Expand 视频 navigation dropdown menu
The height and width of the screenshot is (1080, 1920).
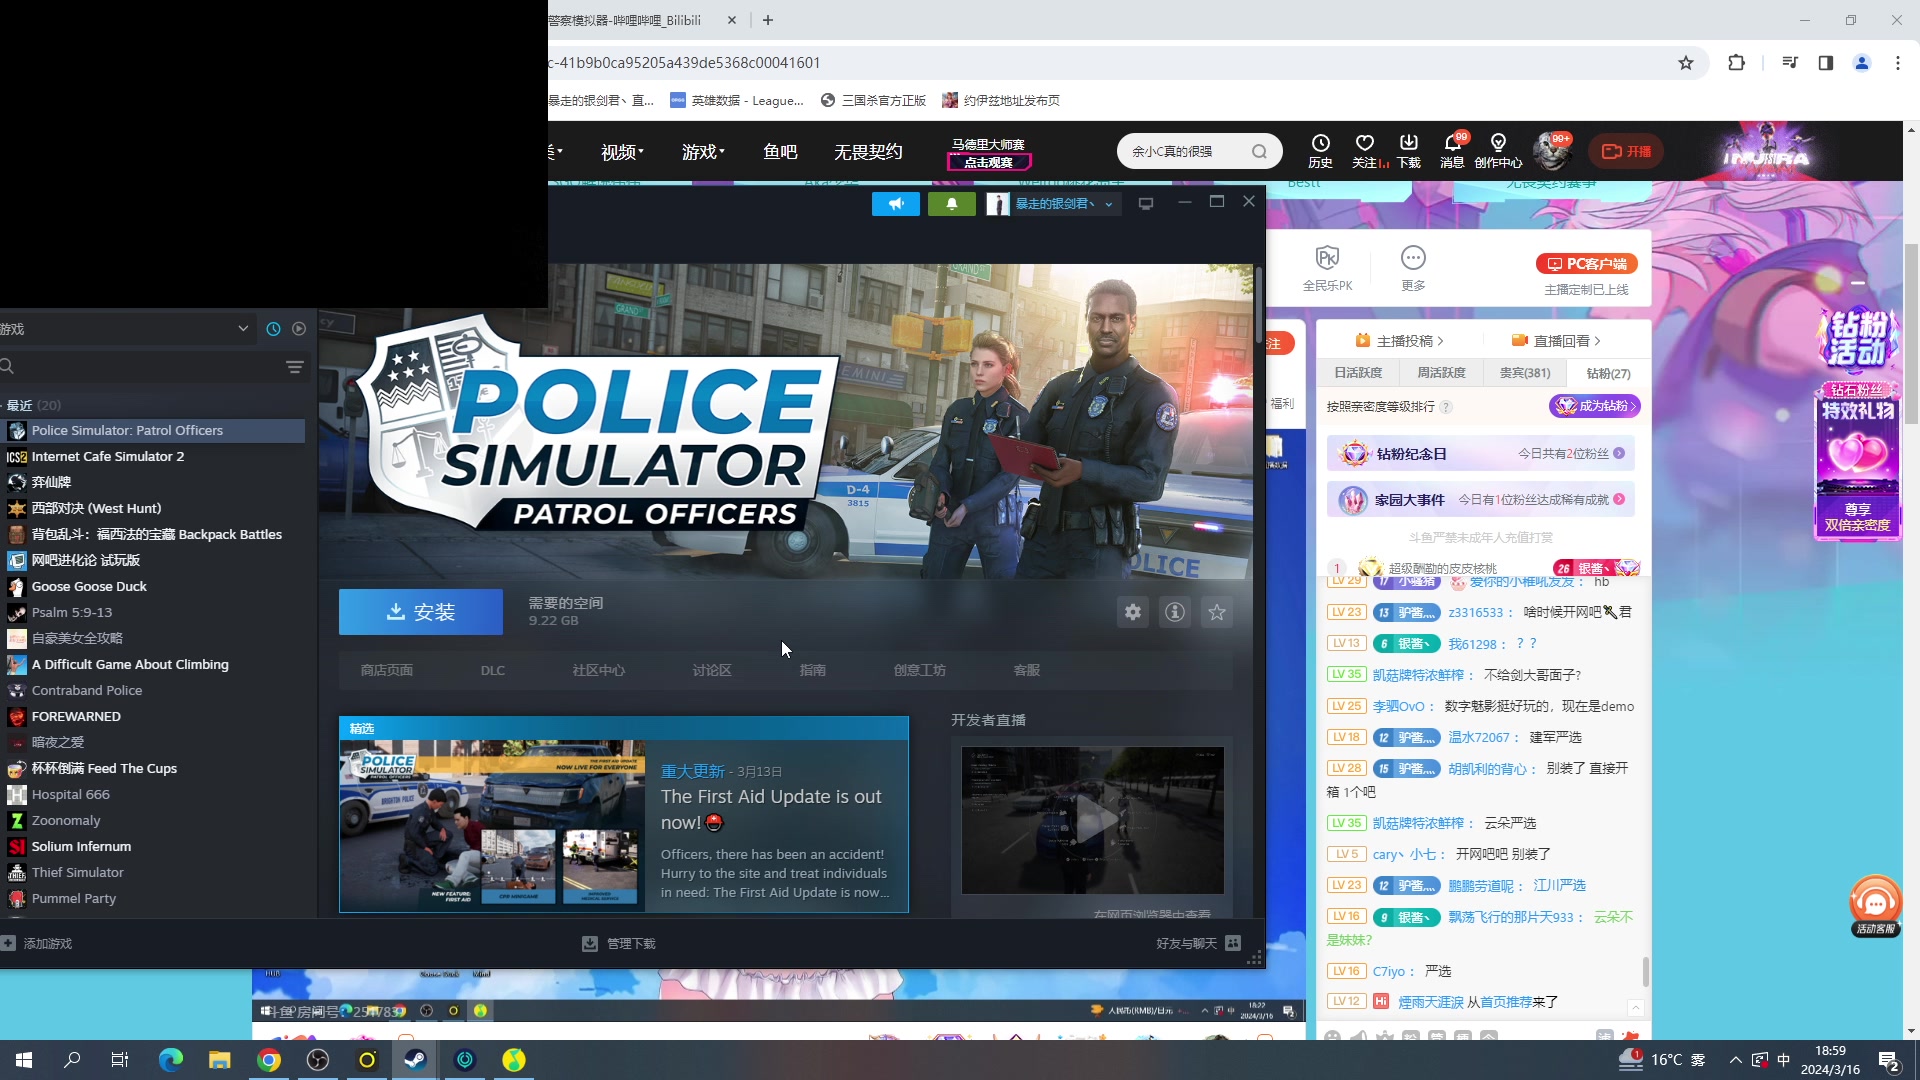pos(622,152)
